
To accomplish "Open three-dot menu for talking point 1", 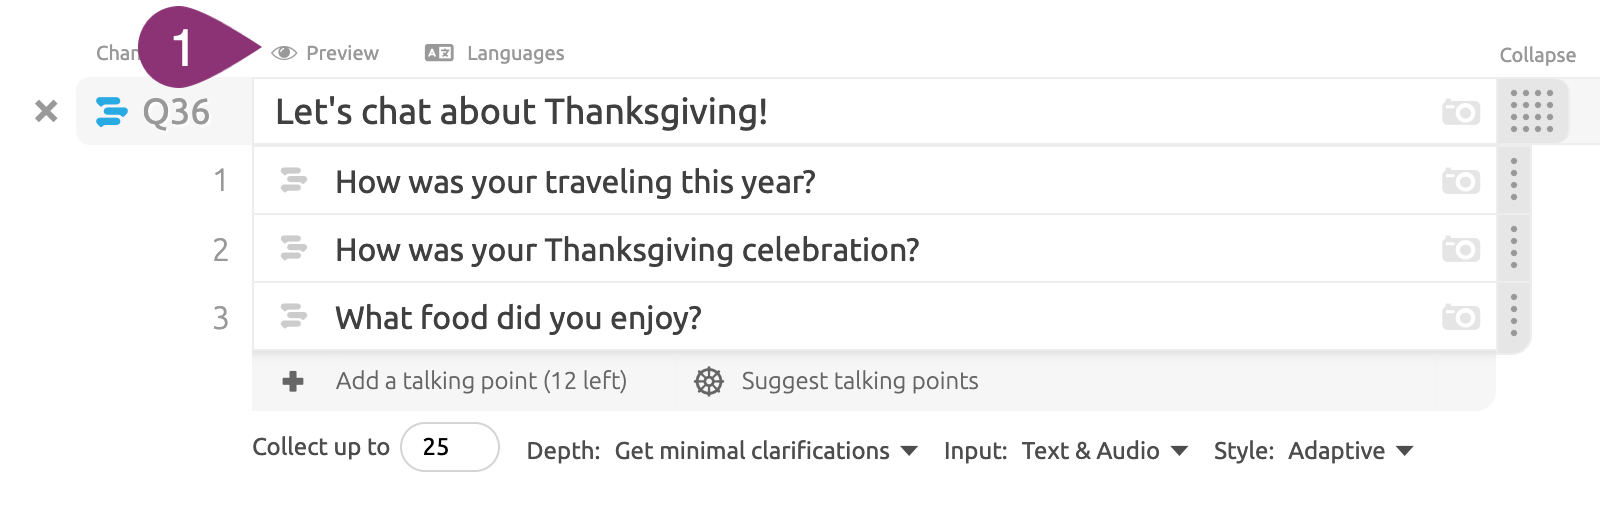I will (1514, 180).
